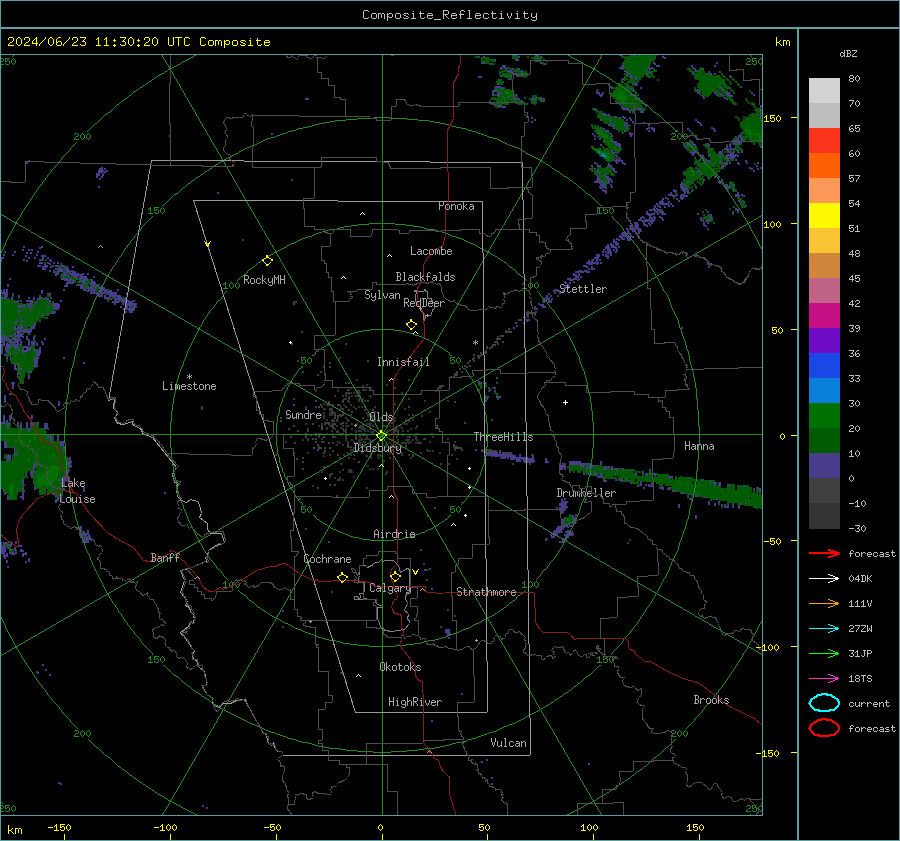Click the Sylvan town label
Image resolution: width=900 pixels, height=841 pixels.
382,295
